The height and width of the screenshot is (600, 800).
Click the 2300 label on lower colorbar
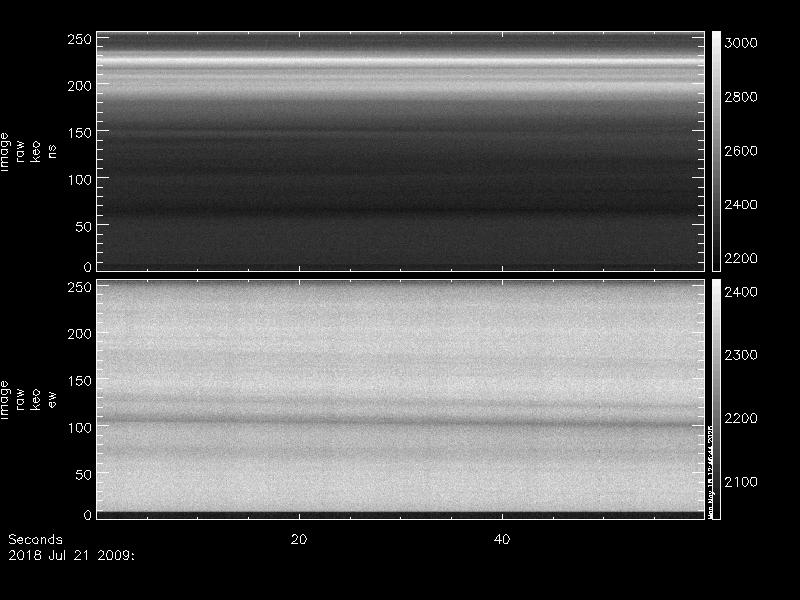pyautogui.click(x=741, y=355)
